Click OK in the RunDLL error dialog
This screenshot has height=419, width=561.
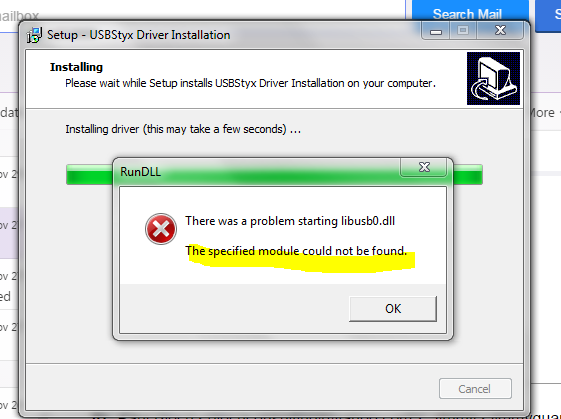pos(393,308)
